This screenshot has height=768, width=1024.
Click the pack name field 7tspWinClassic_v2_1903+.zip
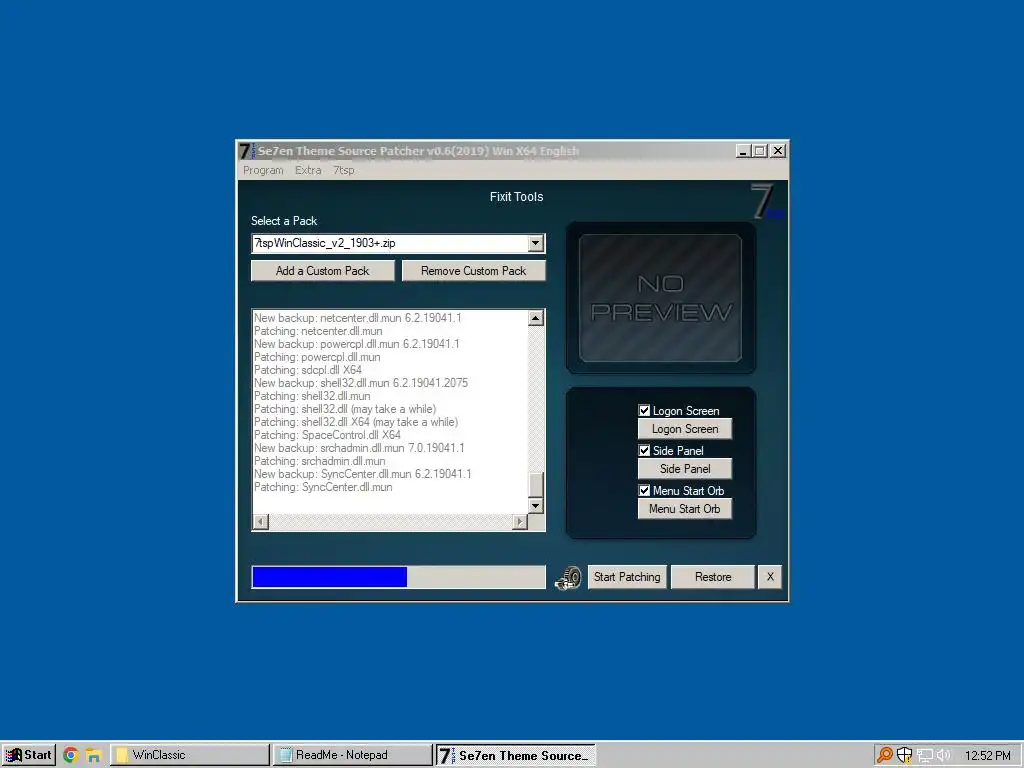390,243
